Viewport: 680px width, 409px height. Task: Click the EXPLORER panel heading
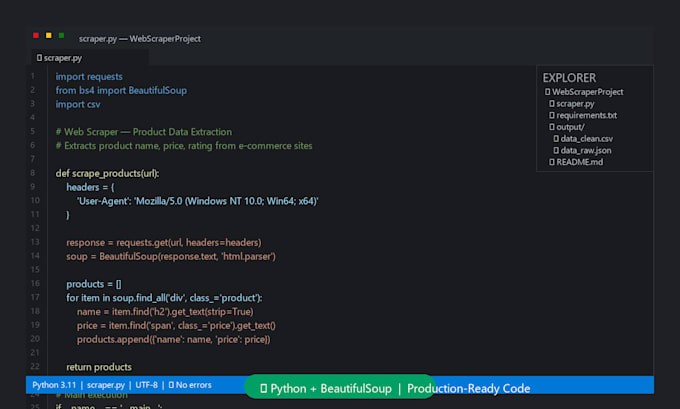click(x=569, y=78)
